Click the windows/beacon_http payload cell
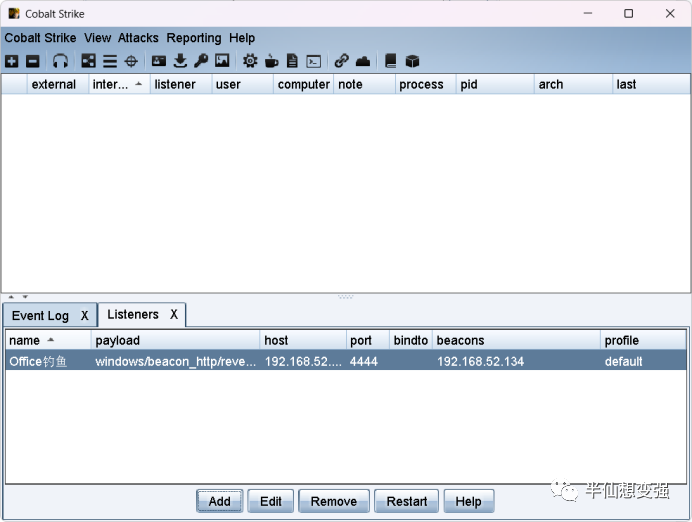The image size is (692, 522). click(x=176, y=361)
